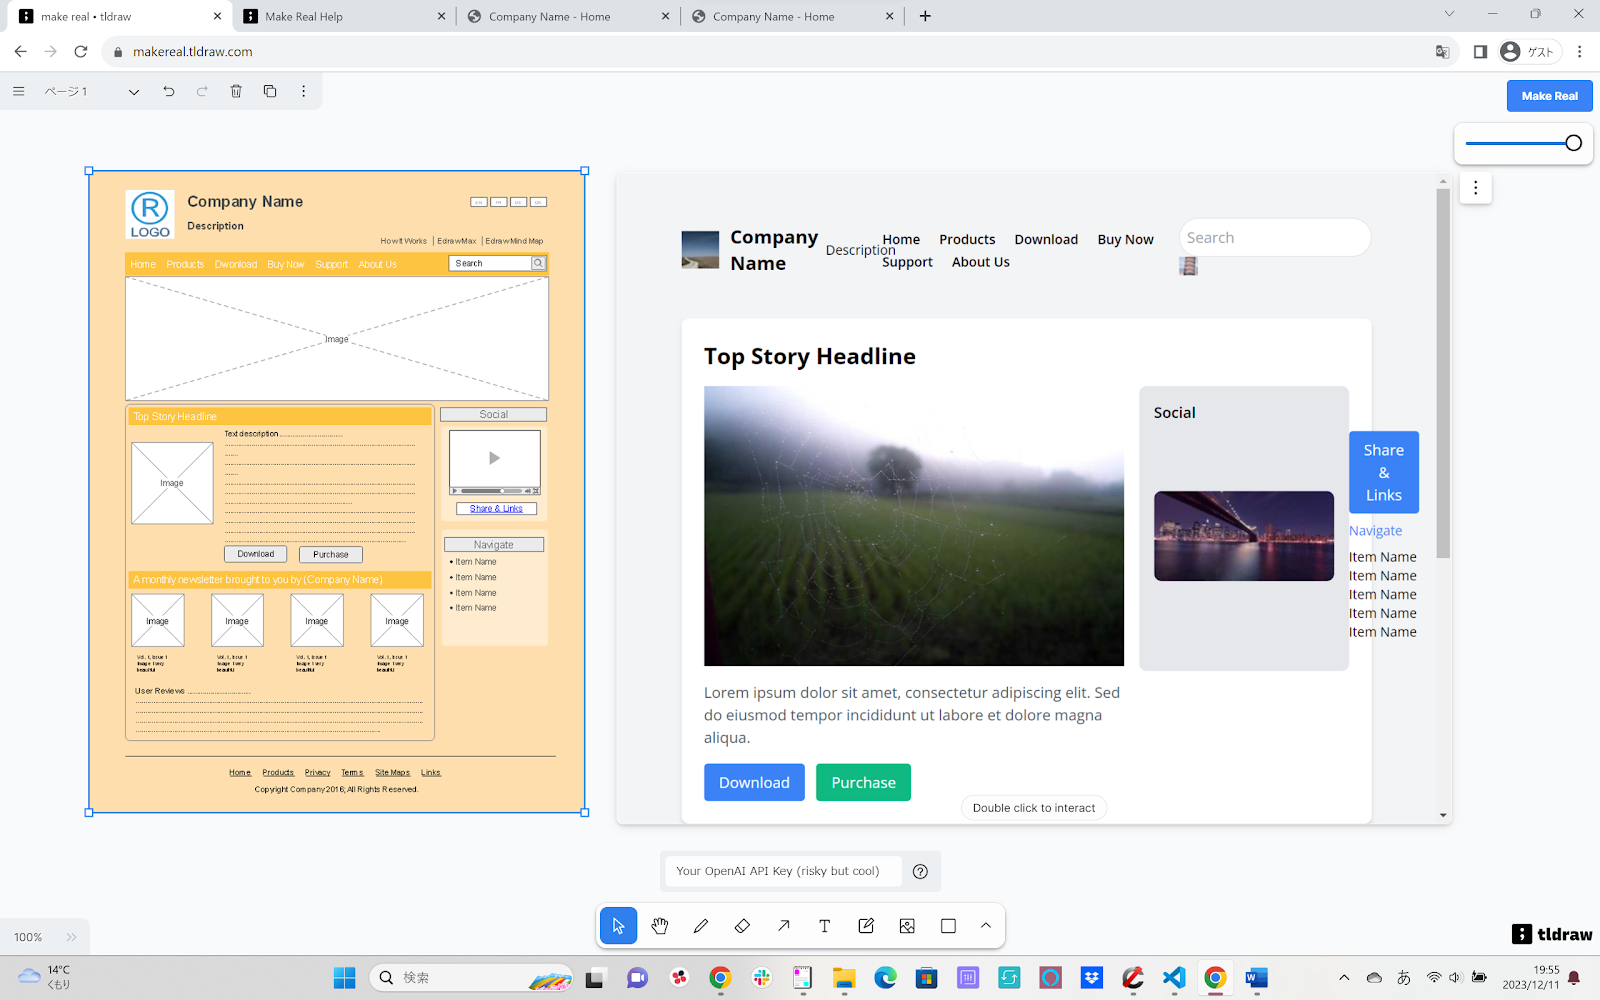Click the Navigate link in preview
This screenshot has width=1600, height=1000.
pos(1375,531)
